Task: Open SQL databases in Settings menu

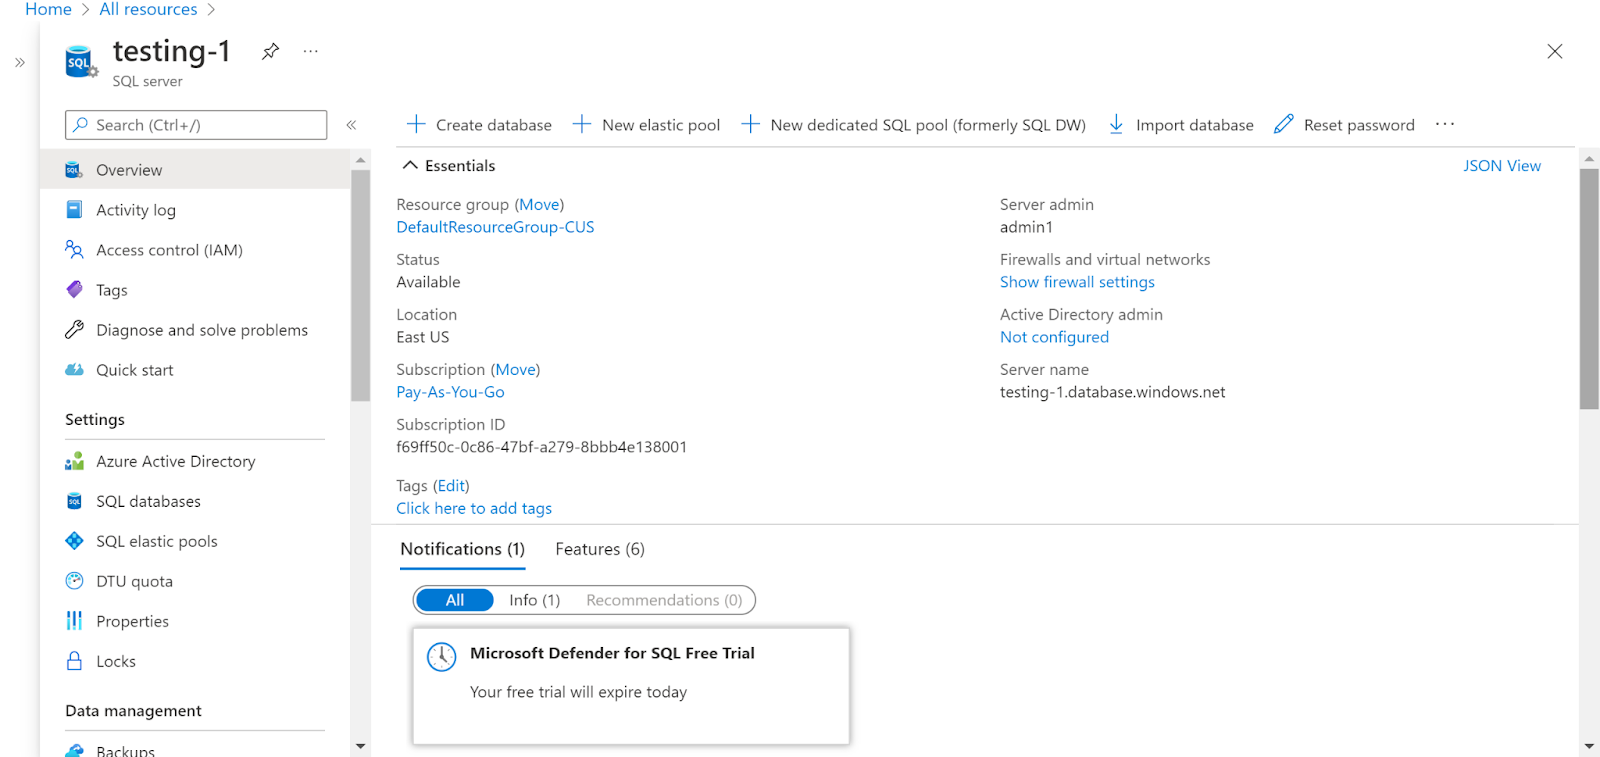Action: [x=148, y=501]
